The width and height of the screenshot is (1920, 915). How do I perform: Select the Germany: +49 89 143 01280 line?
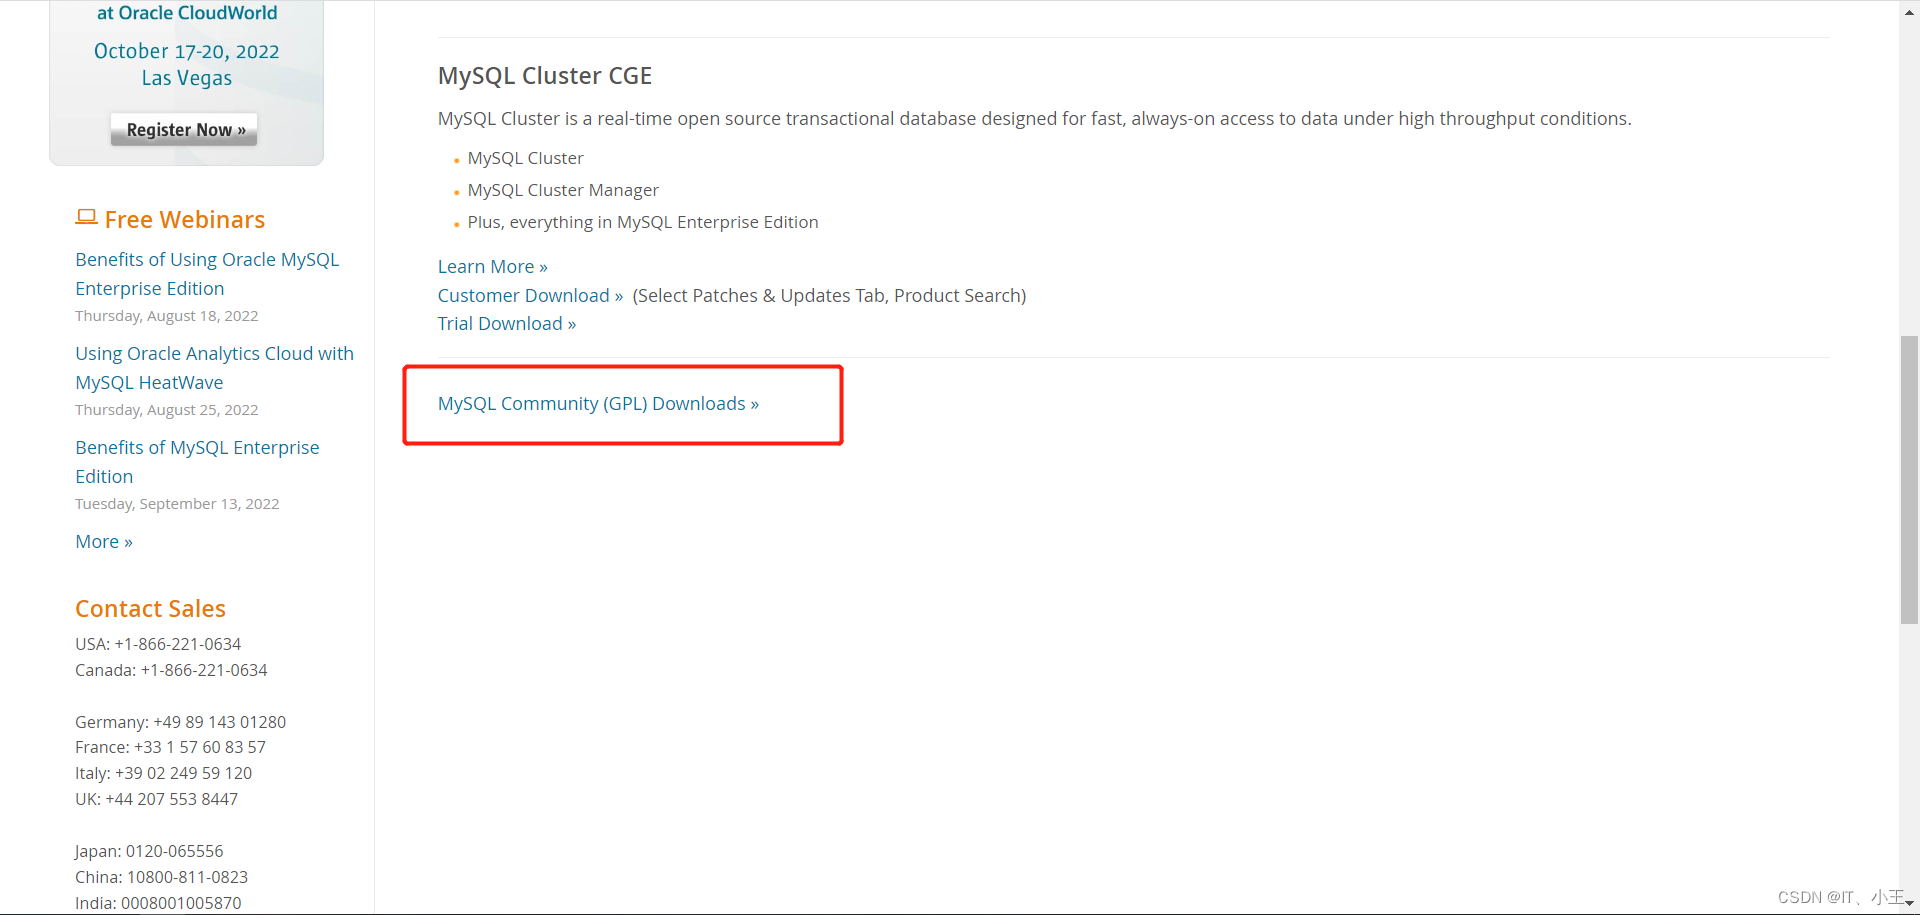180,722
